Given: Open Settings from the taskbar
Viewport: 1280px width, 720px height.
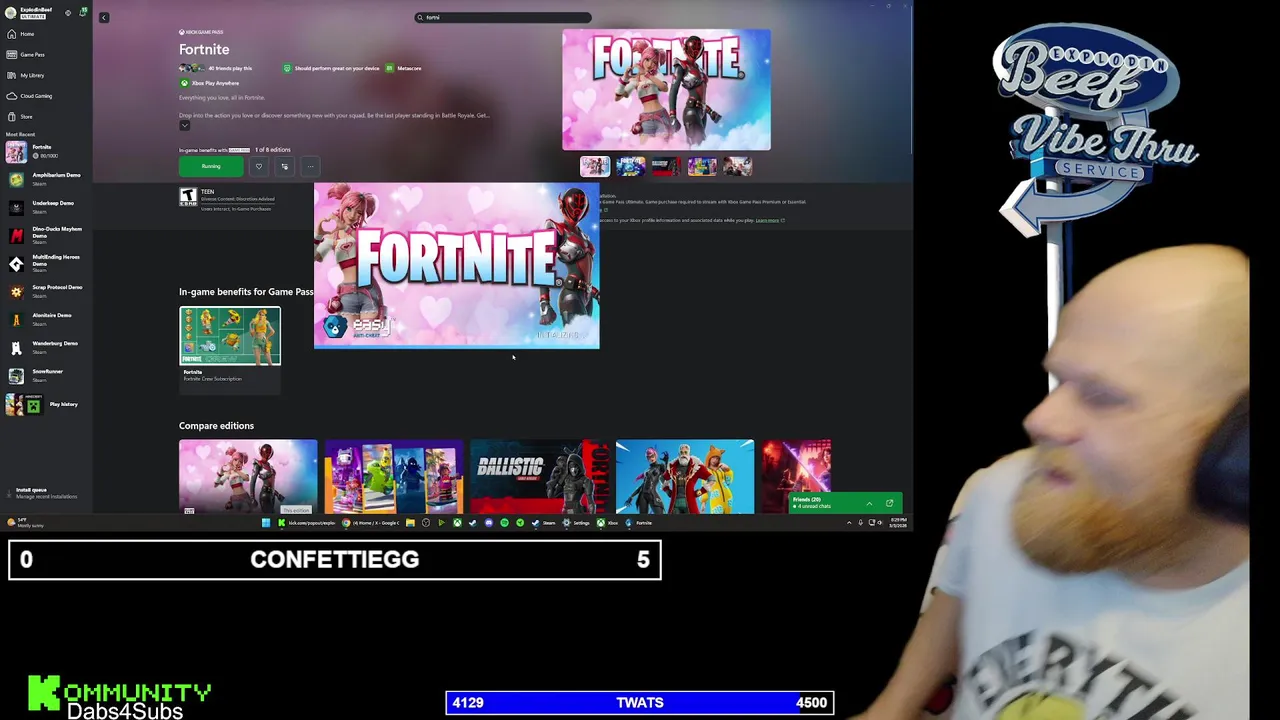Looking at the screenshot, I should point(576,522).
